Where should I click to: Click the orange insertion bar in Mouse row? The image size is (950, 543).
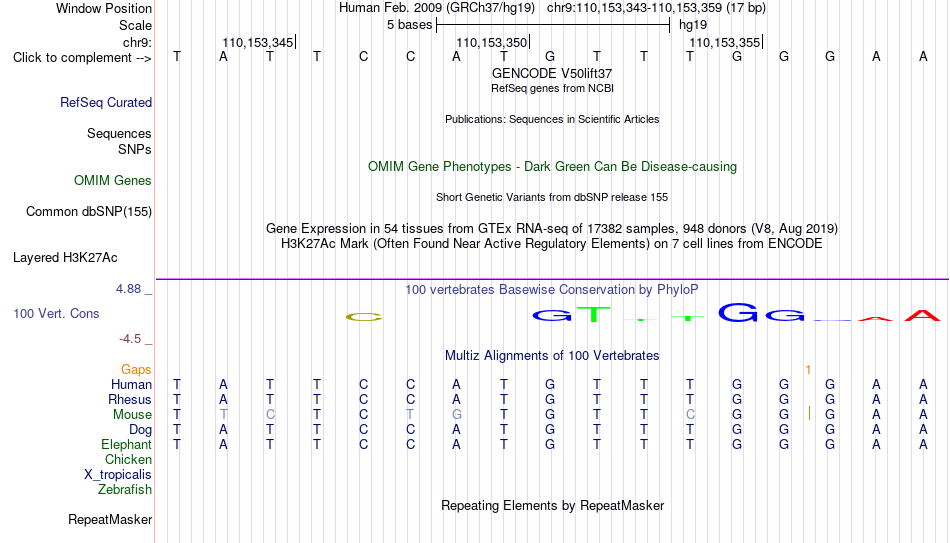click(809, 413)
